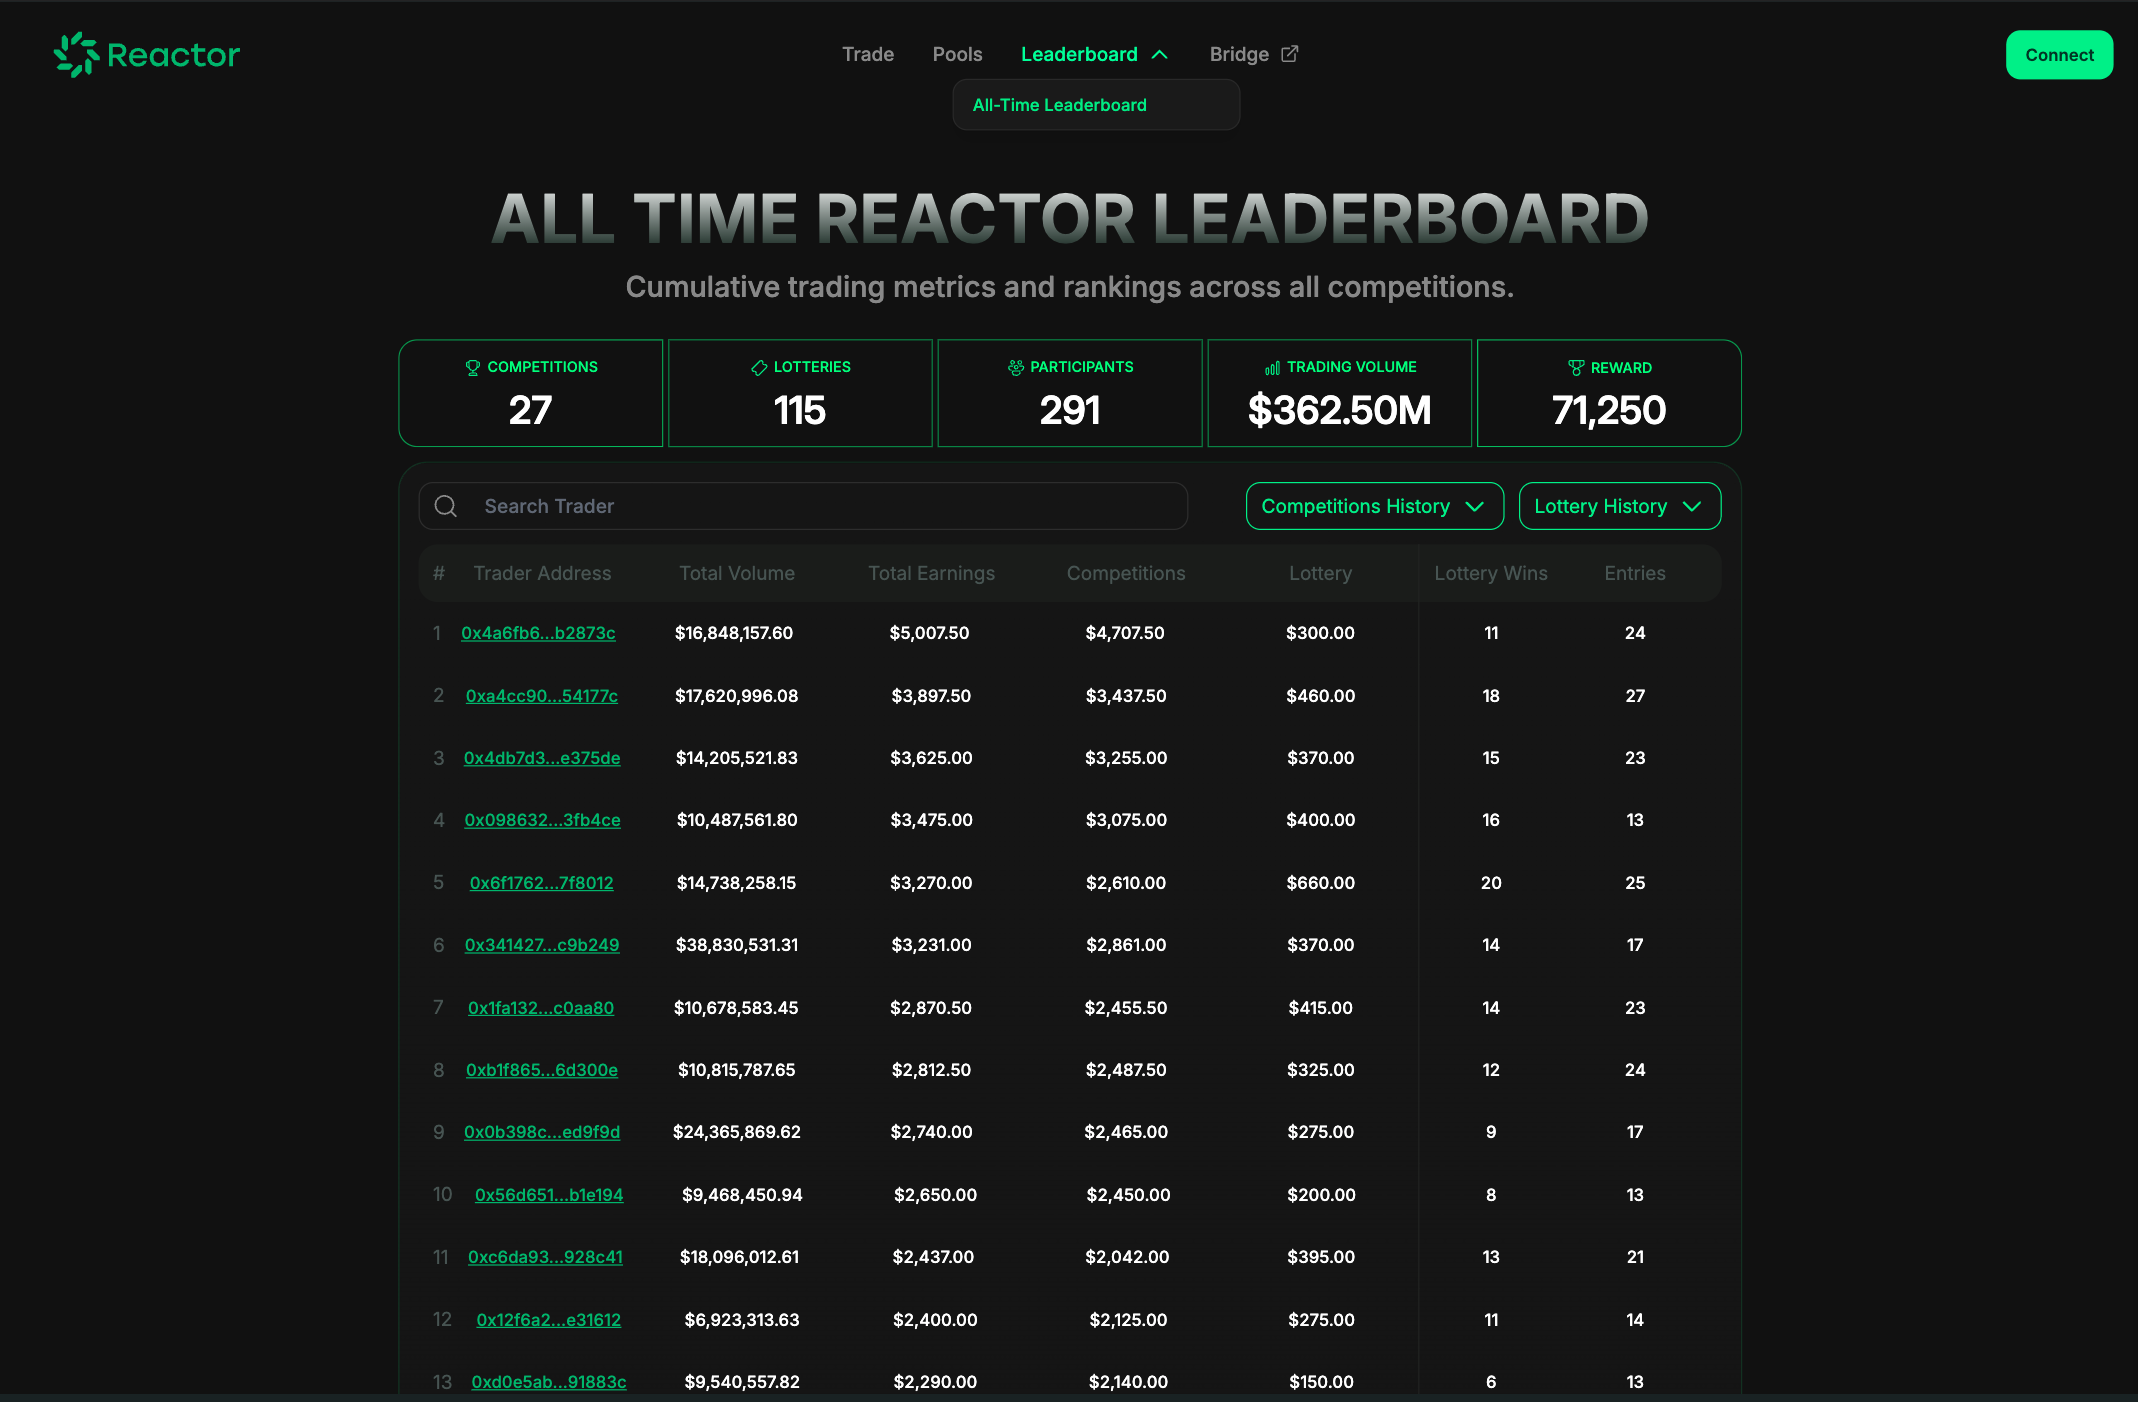The width and height of the screenshot is (2138, 1402).
Task: Collapse the Leaderboard menu chevron
Action: point(1160,54)
